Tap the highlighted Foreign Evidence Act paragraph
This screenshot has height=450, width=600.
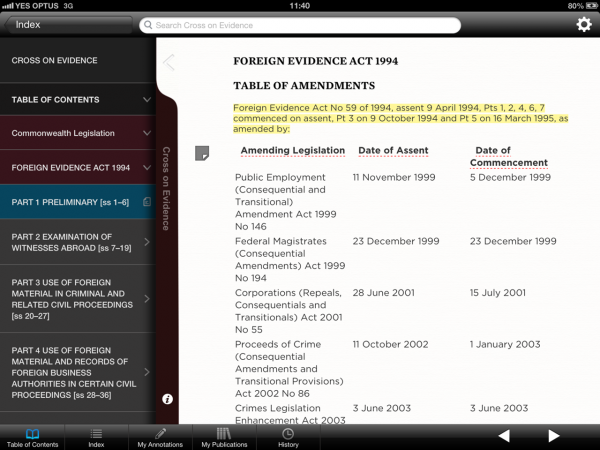click(x=401, y=118)
